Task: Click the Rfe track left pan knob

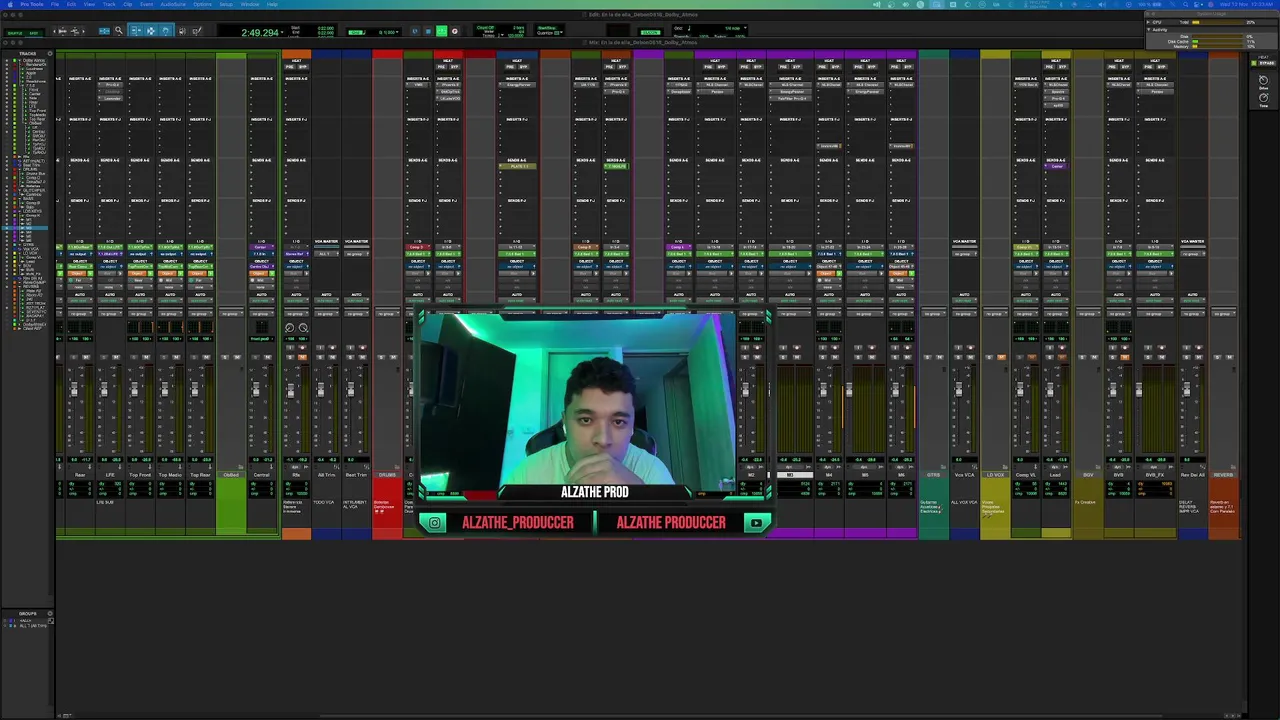Action: pos(290,327)
